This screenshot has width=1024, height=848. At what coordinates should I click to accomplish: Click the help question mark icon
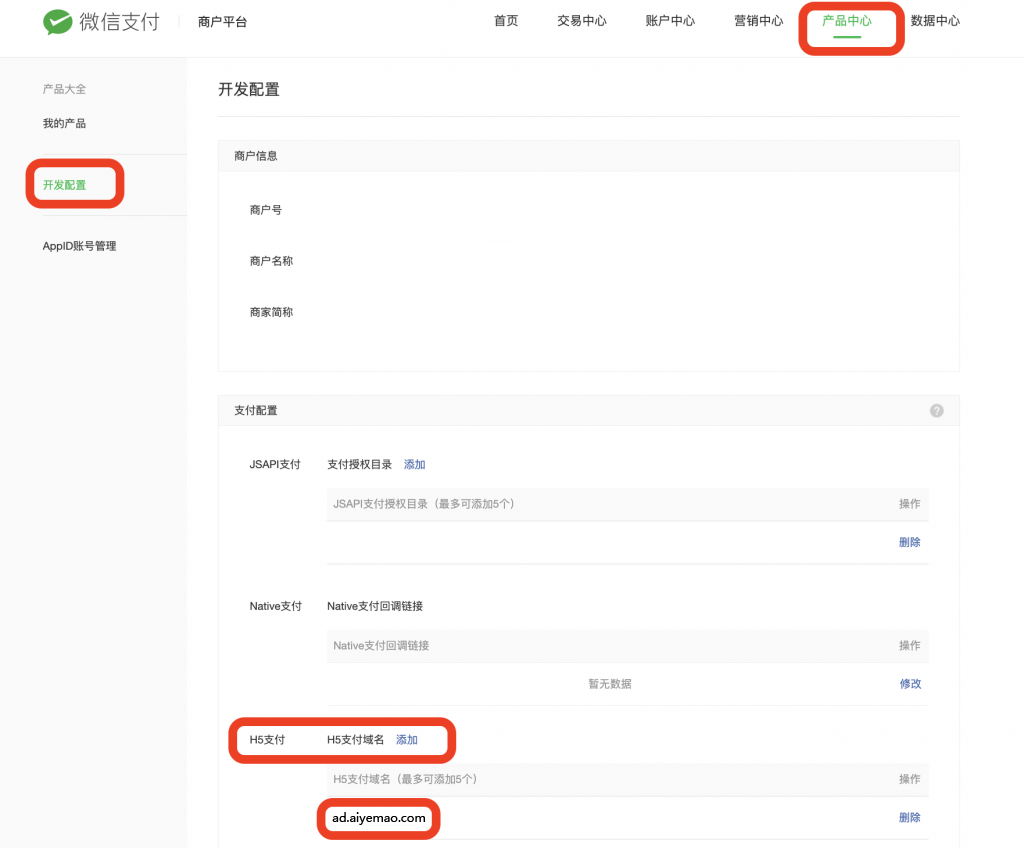point(936,410)
